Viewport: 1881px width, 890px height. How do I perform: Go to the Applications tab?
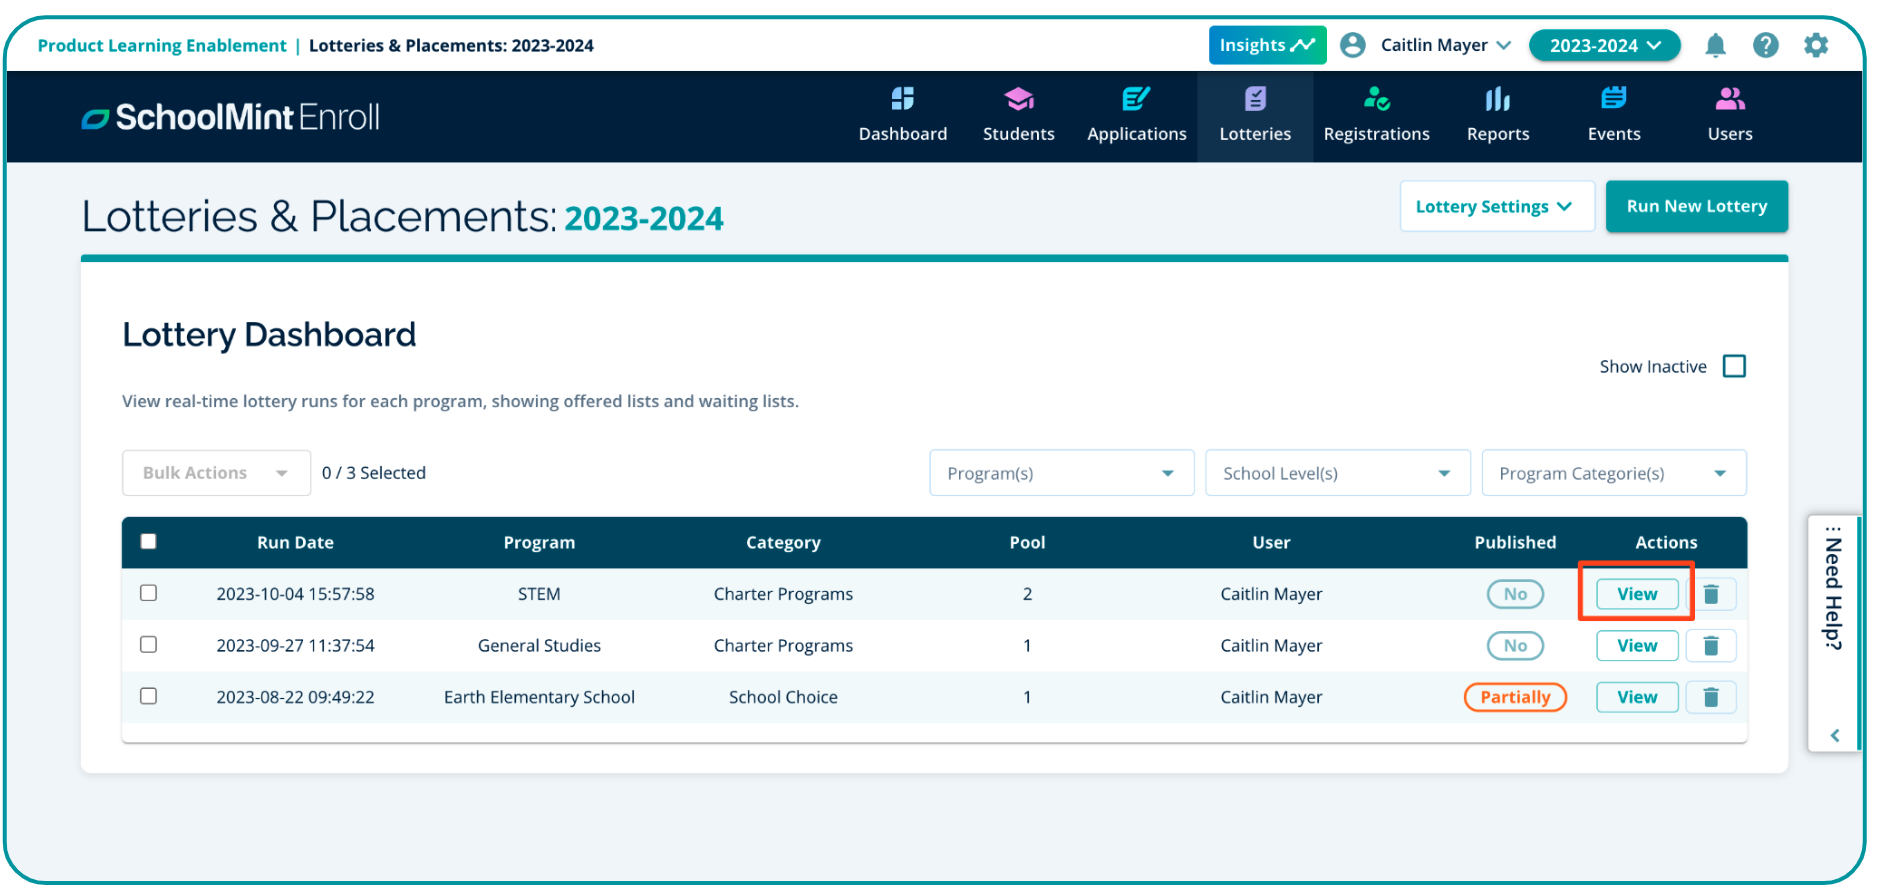click(1136, 116)
